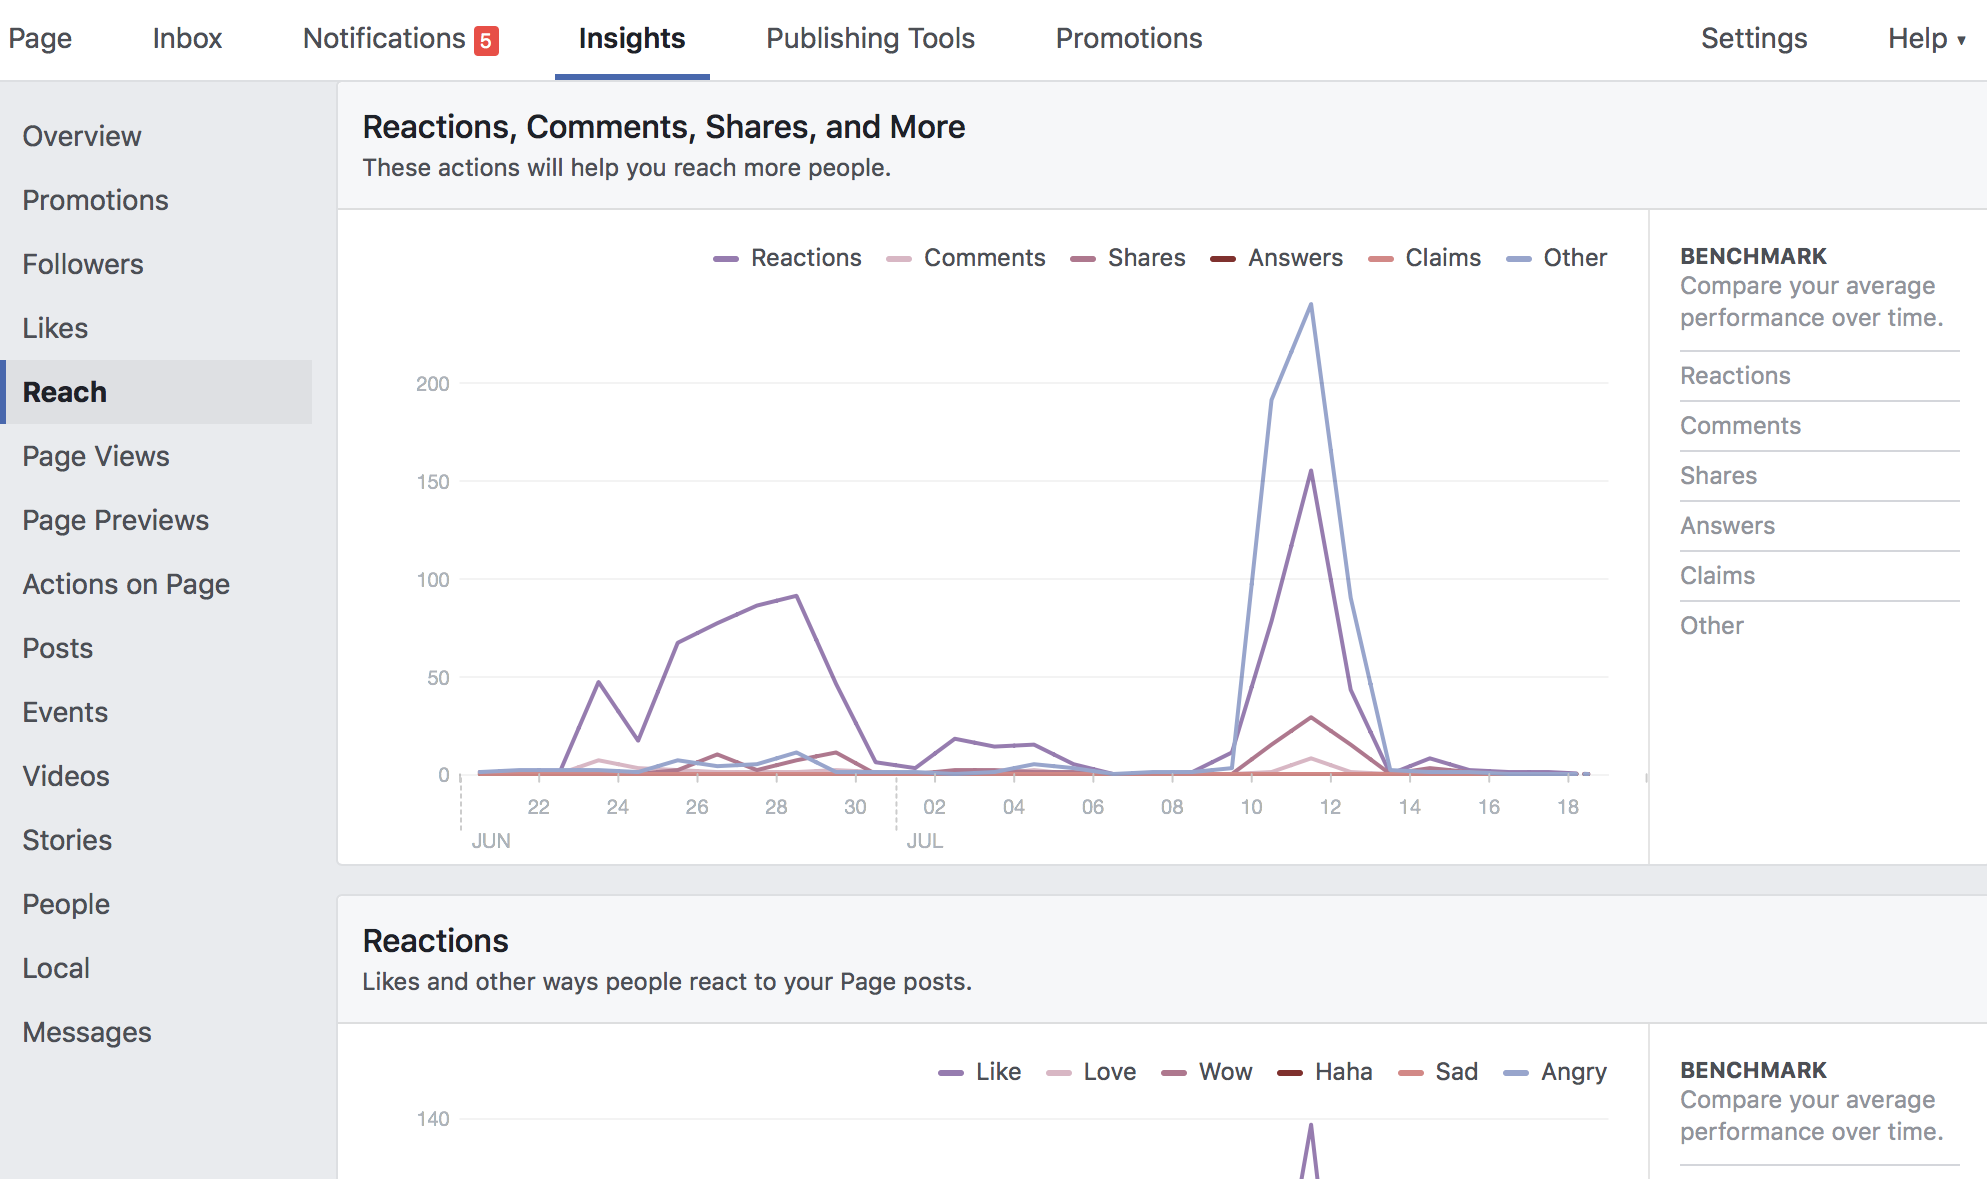Open Actions on Page section
The image size is (1987, 1179).
click(x=126, y=584)
